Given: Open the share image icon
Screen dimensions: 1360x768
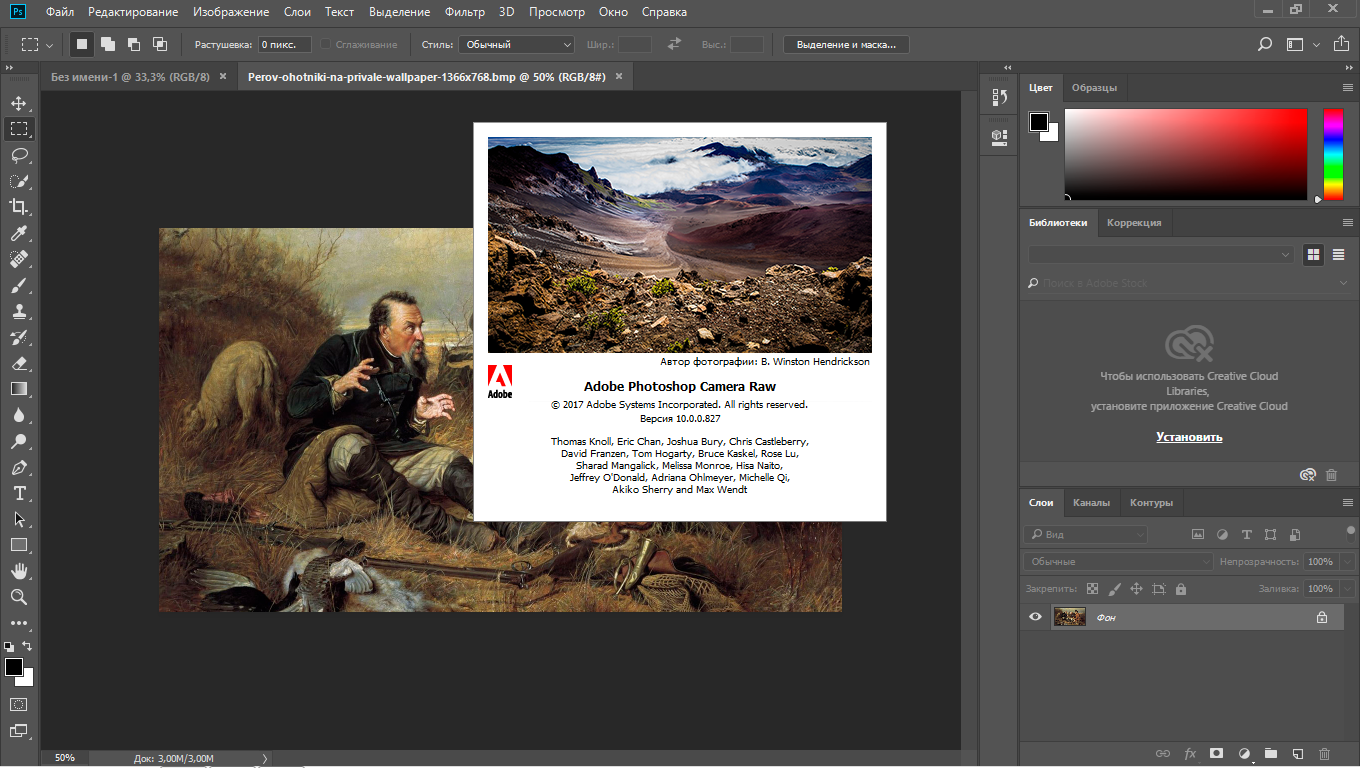Looking at the screenshot, I should [1341, 44].
